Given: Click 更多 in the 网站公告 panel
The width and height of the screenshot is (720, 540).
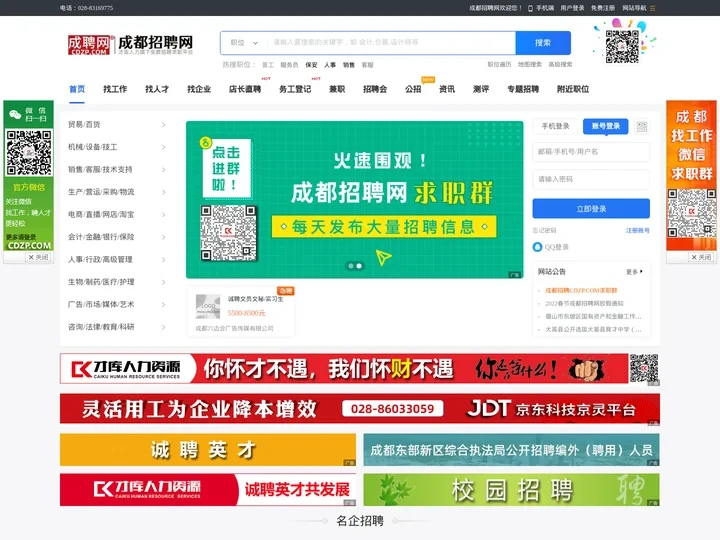Looking at the screenshot, I should tap(634, 272).
